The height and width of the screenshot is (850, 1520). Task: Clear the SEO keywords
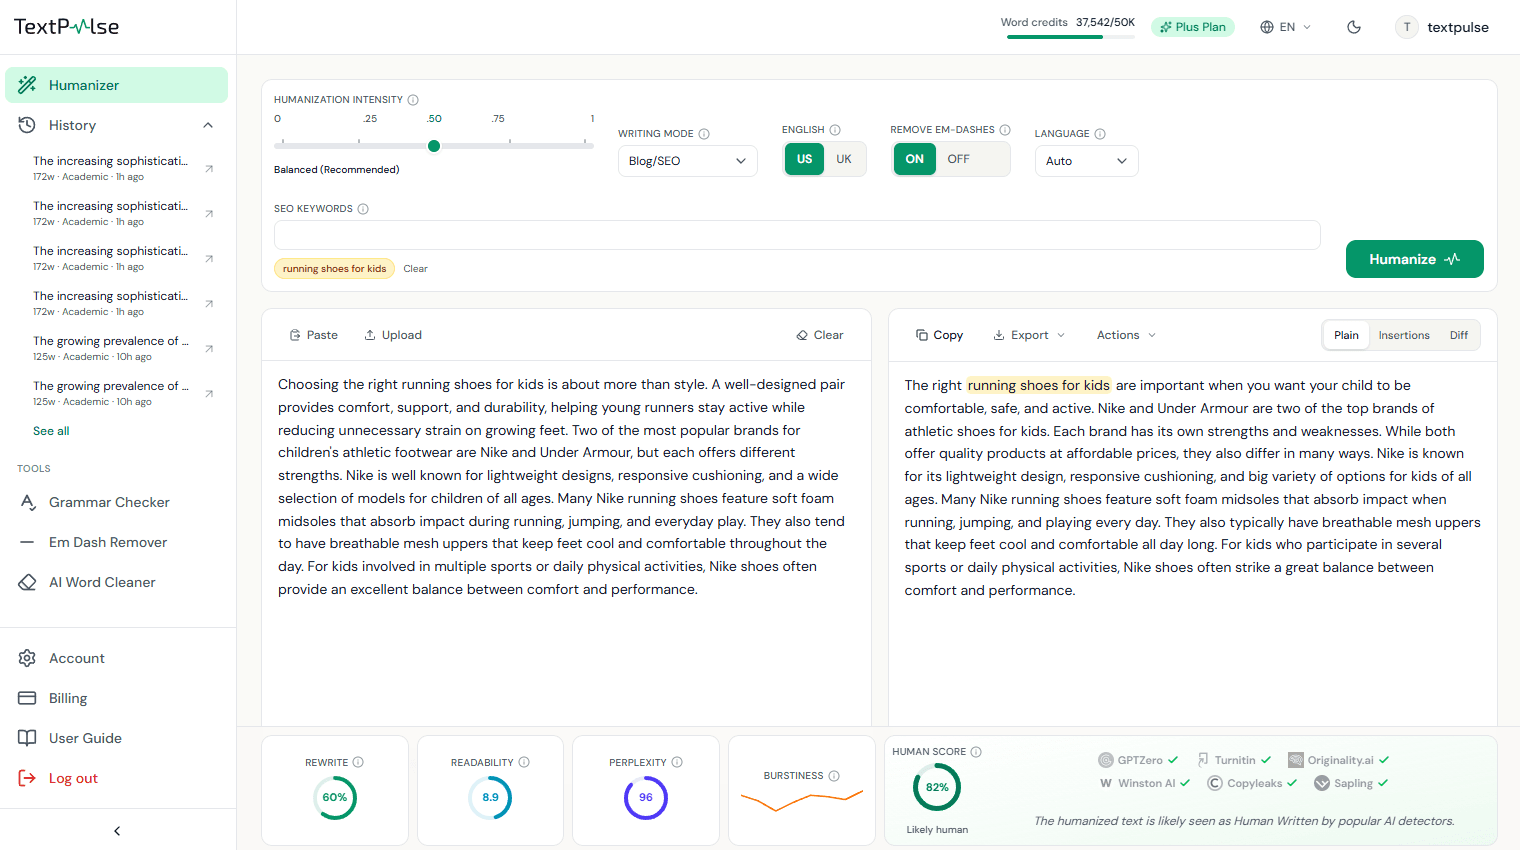[x=415, y=269]
